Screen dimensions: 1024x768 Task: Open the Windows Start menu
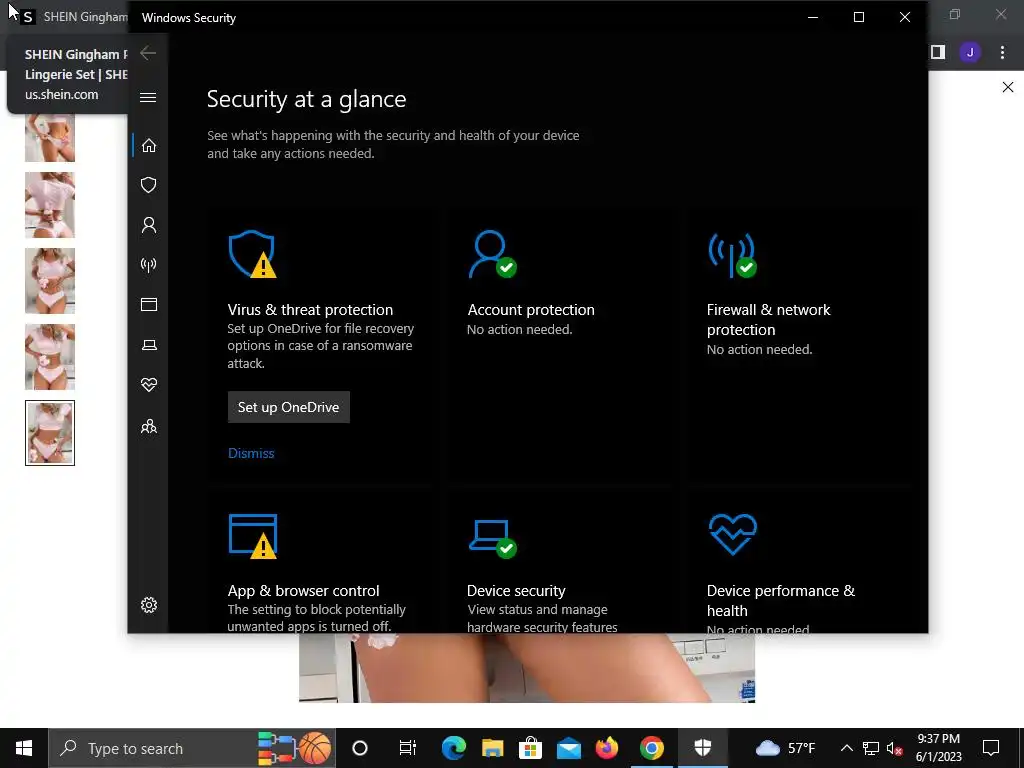tap(24, 748)
